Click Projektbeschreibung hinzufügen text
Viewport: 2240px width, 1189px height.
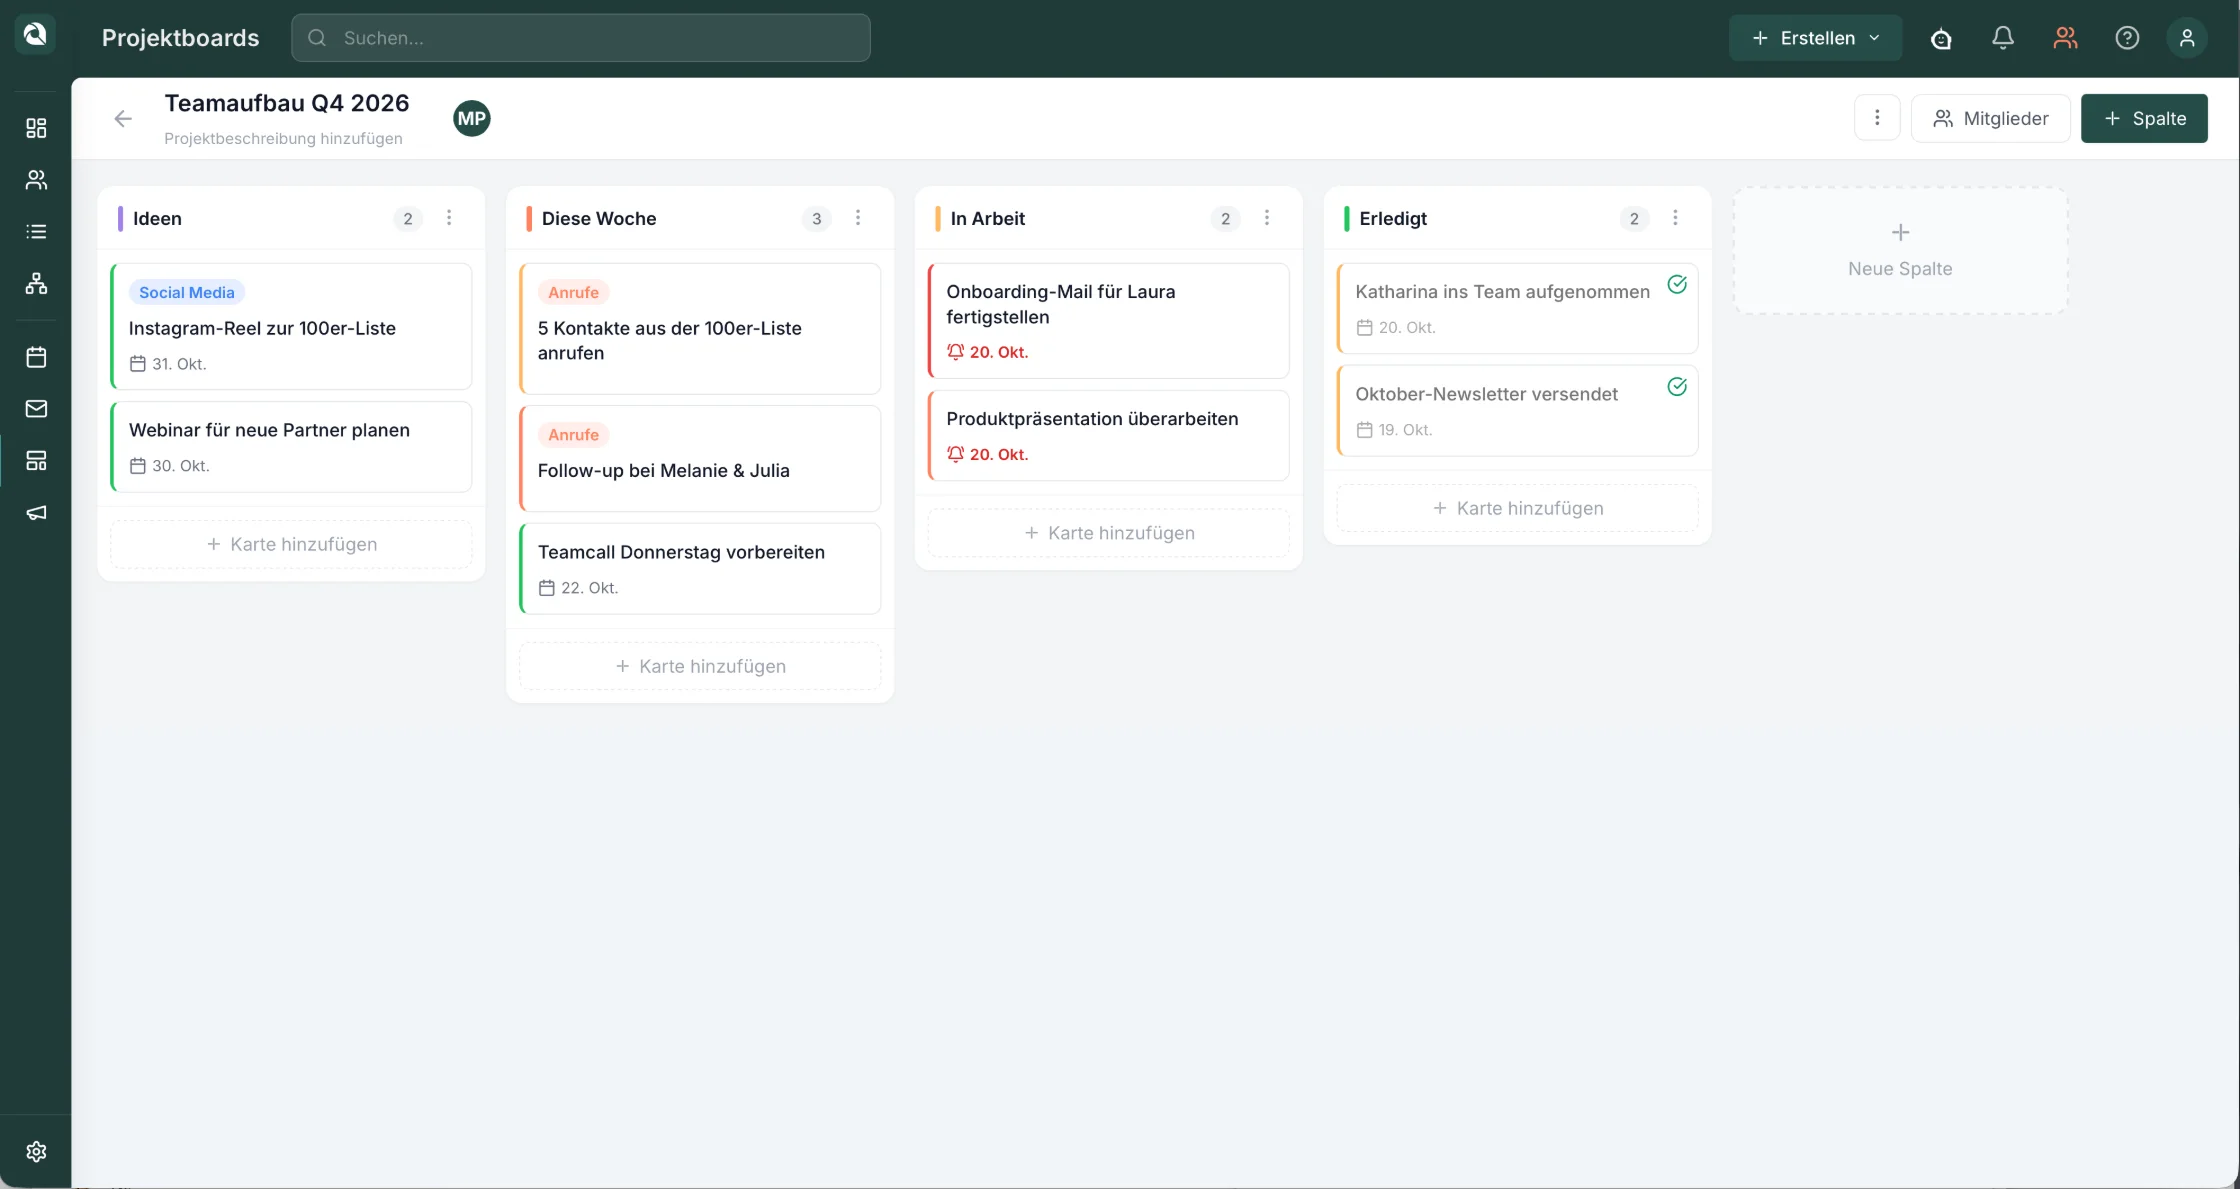tap(283, 139)
